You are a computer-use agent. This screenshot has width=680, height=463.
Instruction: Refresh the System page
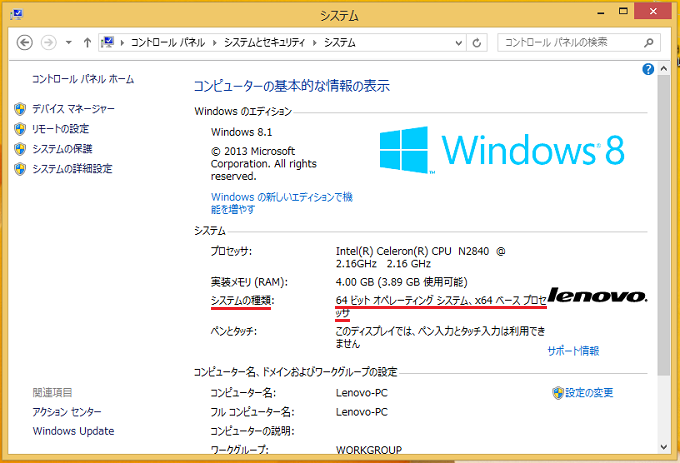tap(477, 43)
